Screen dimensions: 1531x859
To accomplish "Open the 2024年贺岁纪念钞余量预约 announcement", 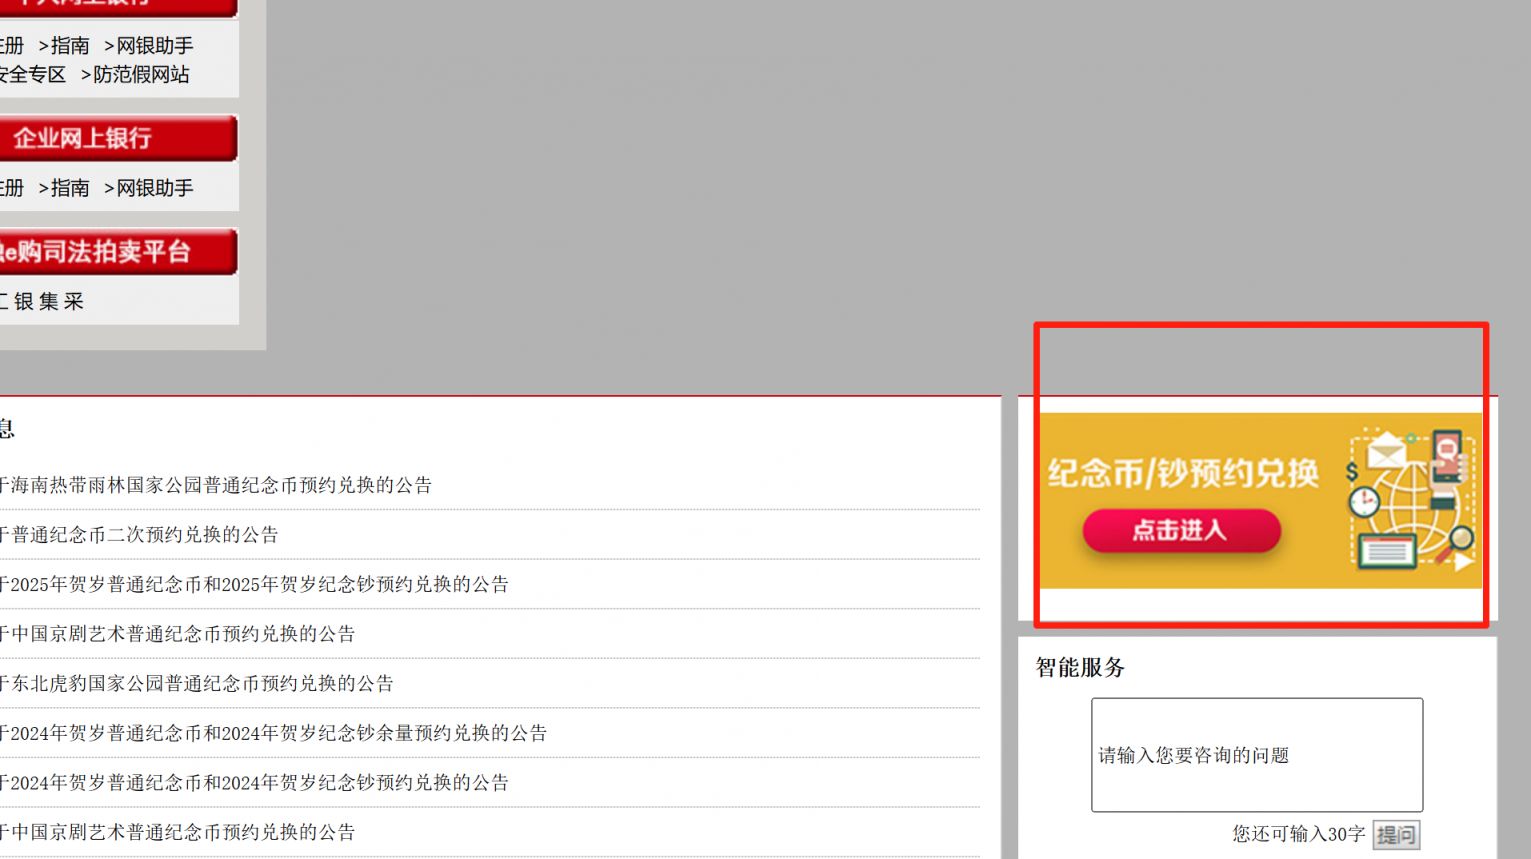I will coord(274,733).
